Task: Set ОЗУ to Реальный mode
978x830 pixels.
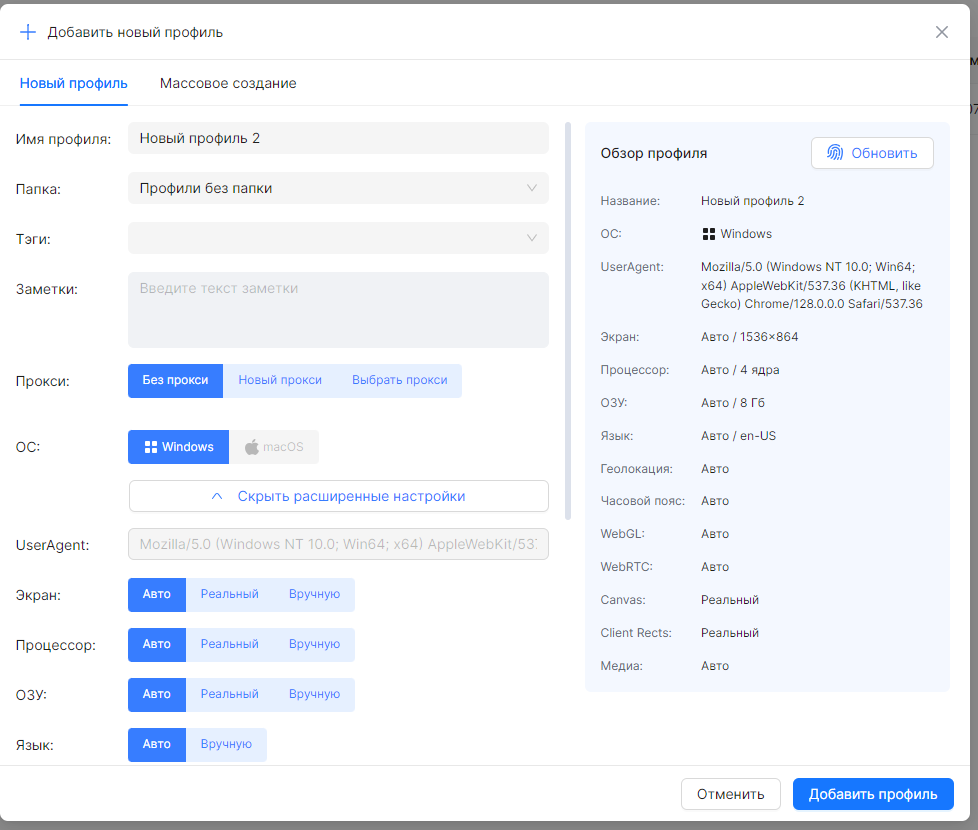Action: [229, 694]
